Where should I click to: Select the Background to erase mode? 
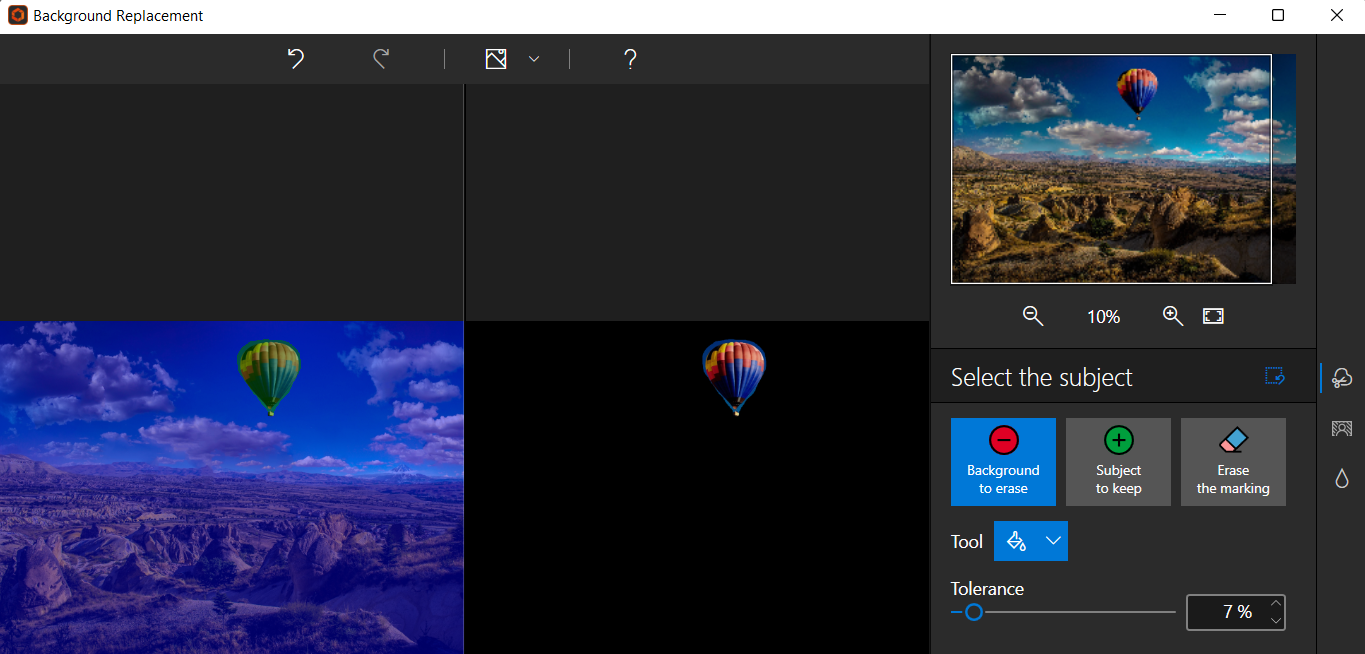[x=1003, y=462]
